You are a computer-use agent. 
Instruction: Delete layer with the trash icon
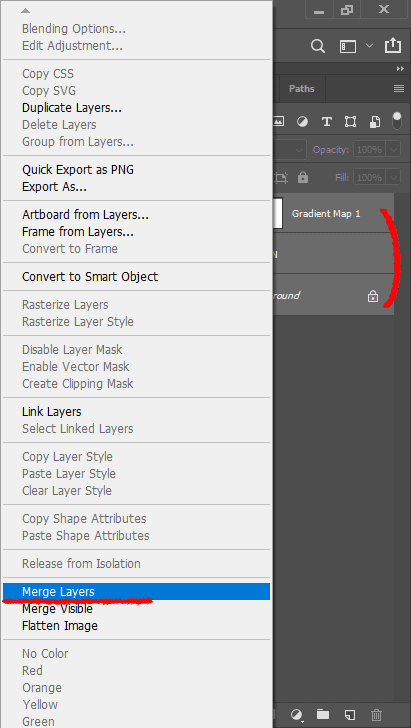[377, 715]
